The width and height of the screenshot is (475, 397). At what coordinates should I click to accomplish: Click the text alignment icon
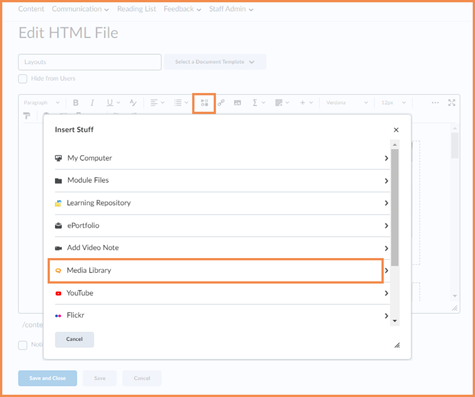coord(154,103)
